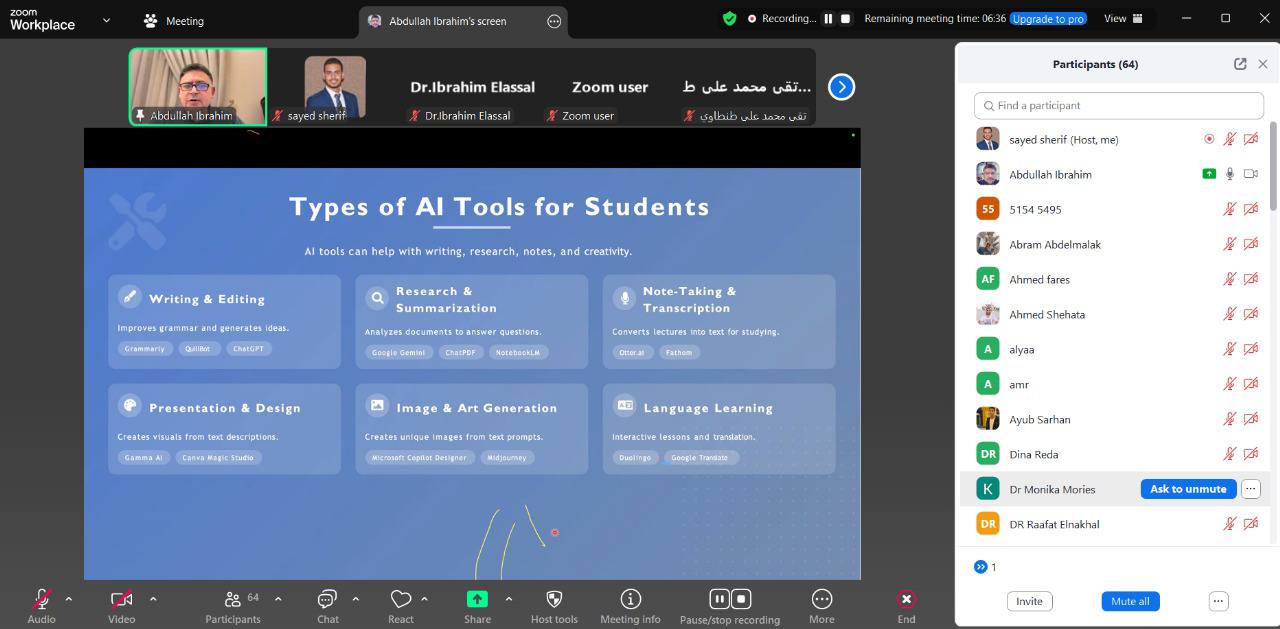Click Abram Abdelmalak's camera off icon
The image size is (1280, 629).
pos(1250,244)
